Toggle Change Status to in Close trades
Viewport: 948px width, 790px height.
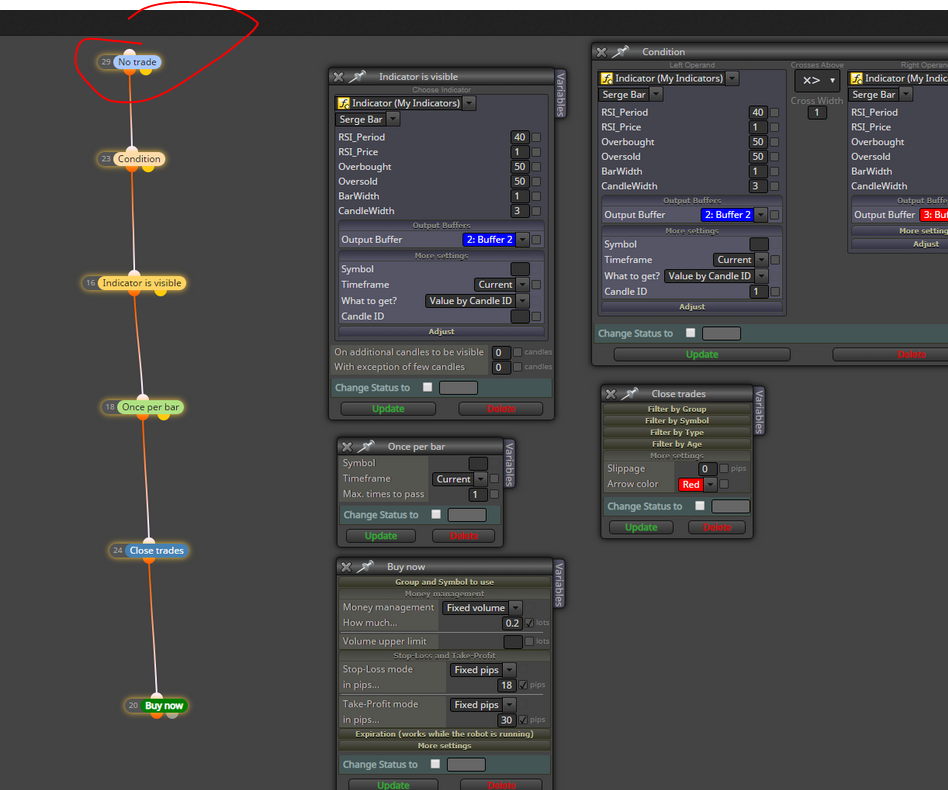click(700, 506)
